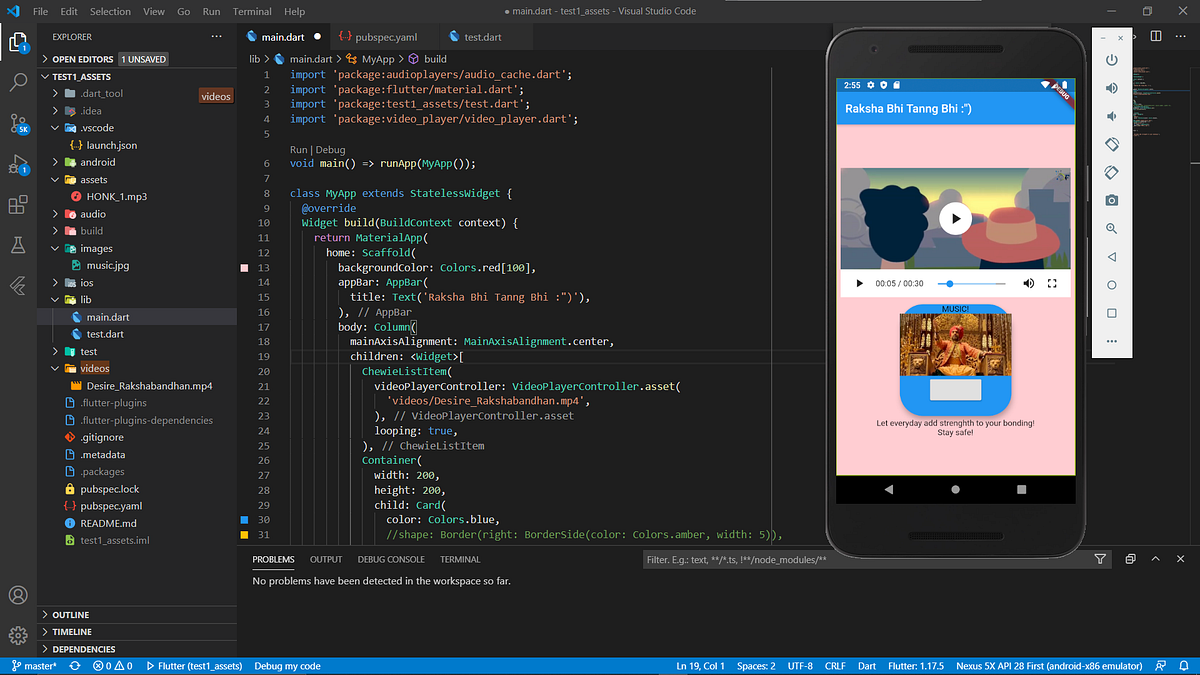1200x675 pixels.
Task: Select Flutter: 1.17.5 in the status bar
Action: (916, 665)
